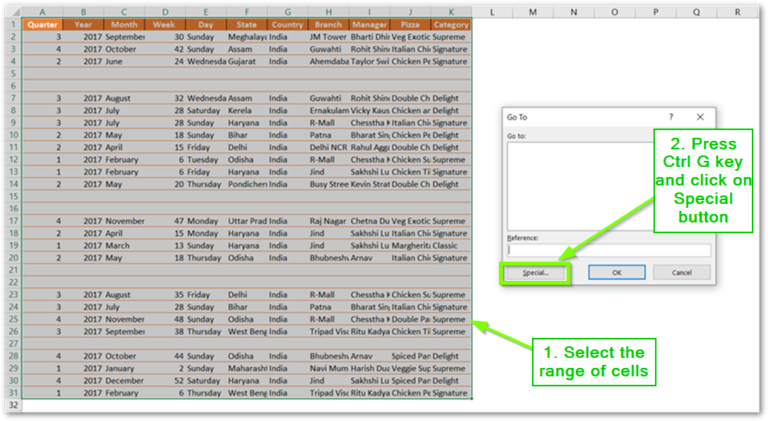768x421 pixels.
Task: Click the Tuesday day cell
Action: [206, 160]
